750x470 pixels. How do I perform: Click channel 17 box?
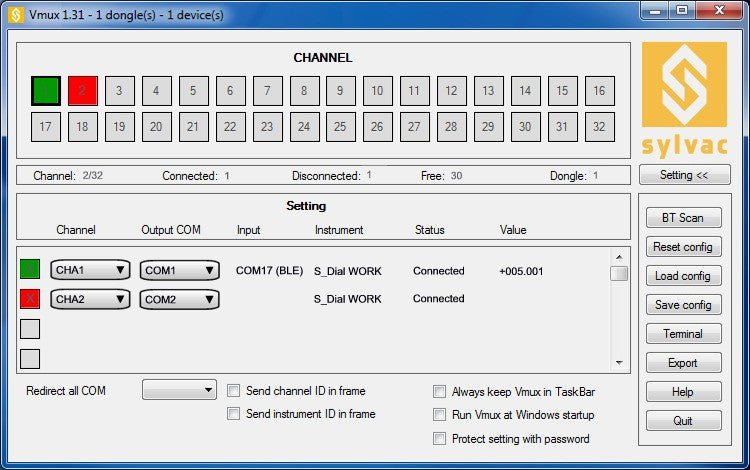45,127
